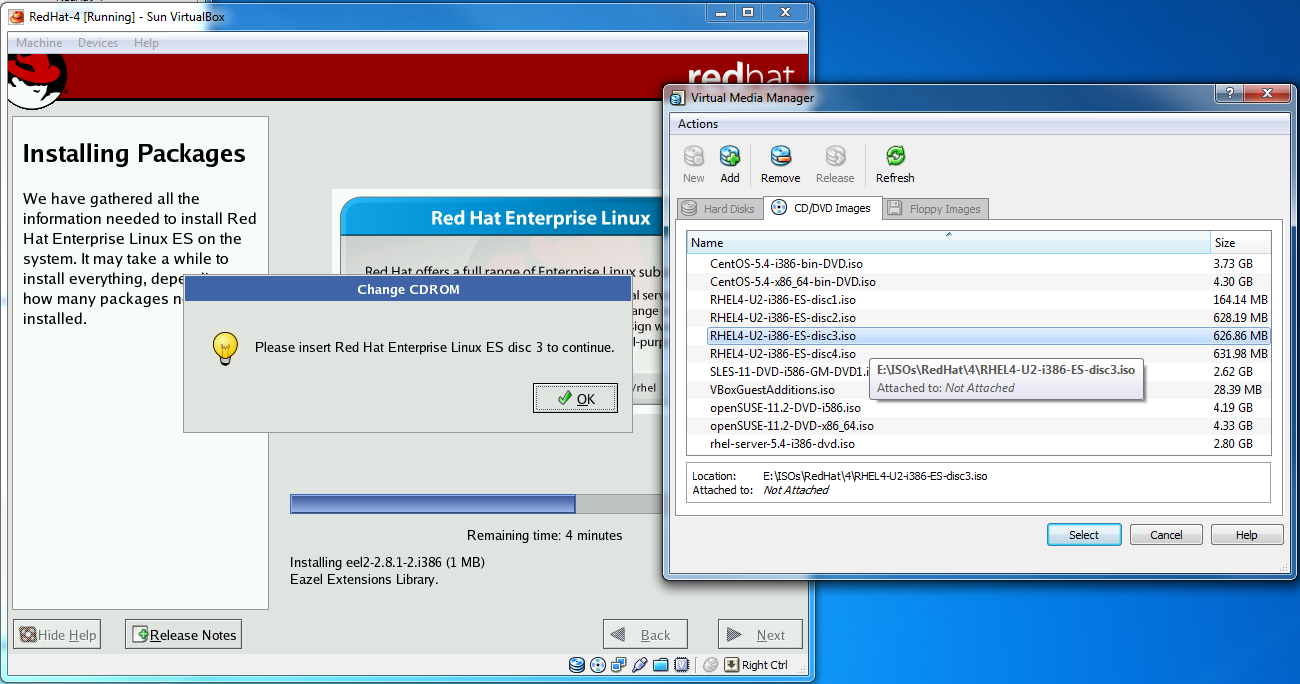
Task: Switch to the Floppy Images tab
Action: [935, 209]
